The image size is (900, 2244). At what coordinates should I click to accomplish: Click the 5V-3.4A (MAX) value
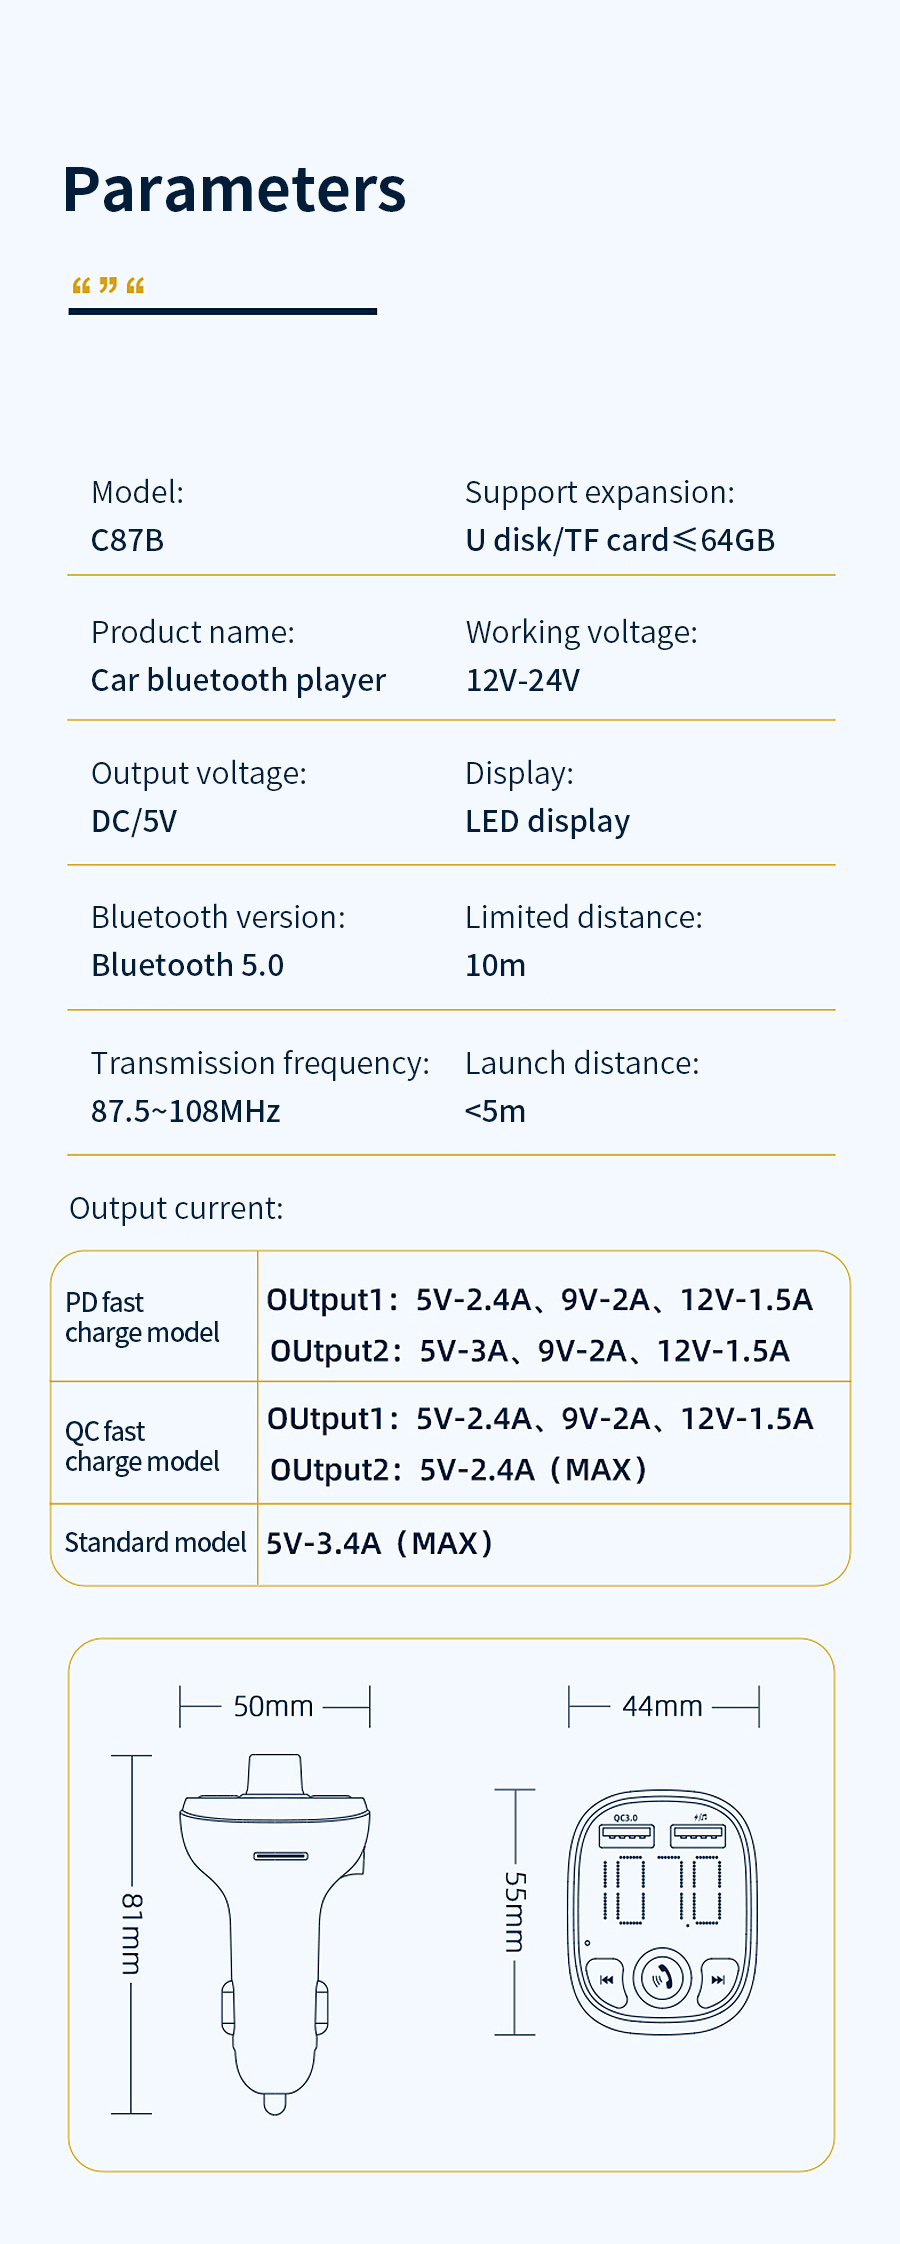pos(380,1543)
